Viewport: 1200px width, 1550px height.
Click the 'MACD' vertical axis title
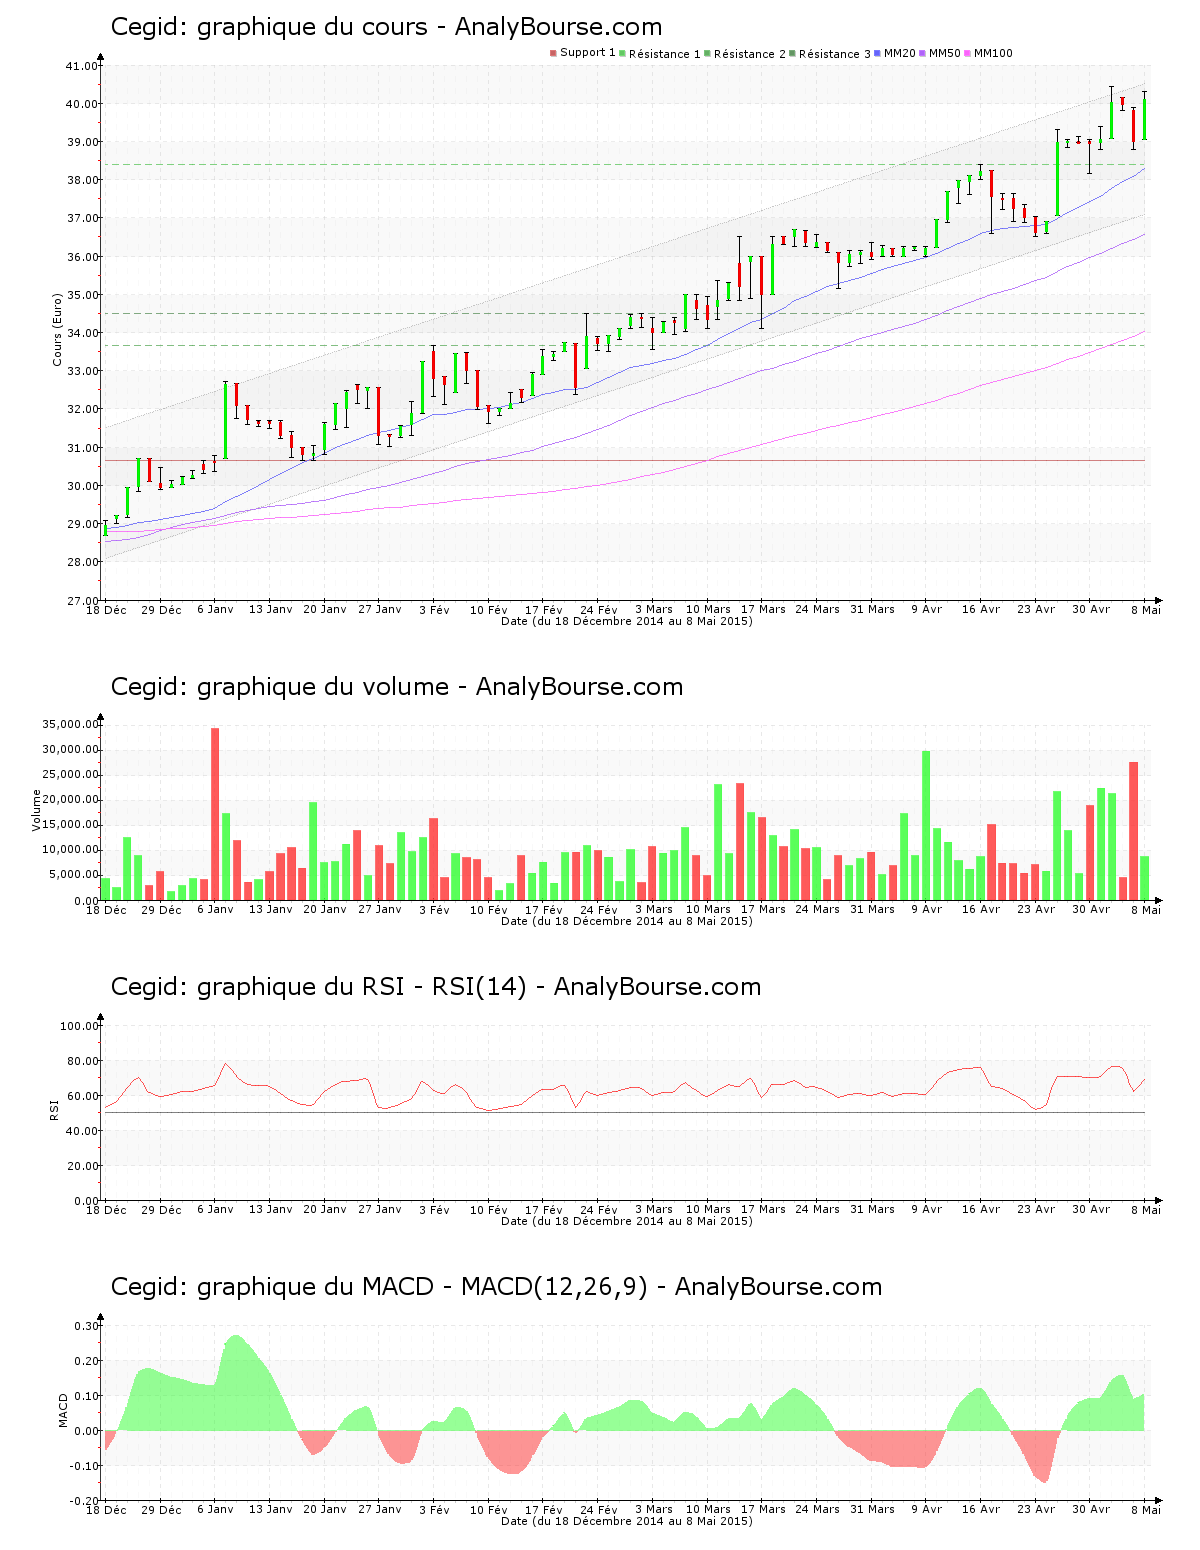pyautogui.click(x=64, y=1410)
